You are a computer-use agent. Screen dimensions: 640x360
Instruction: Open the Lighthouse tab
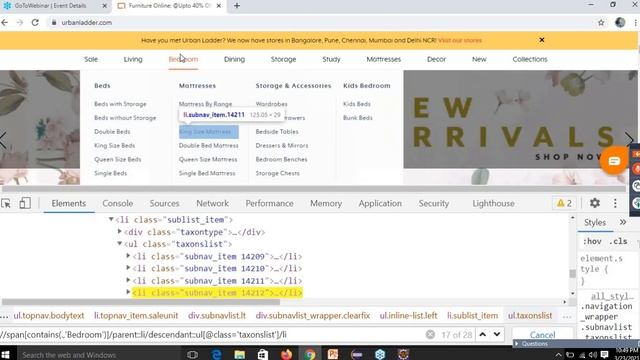493,203
